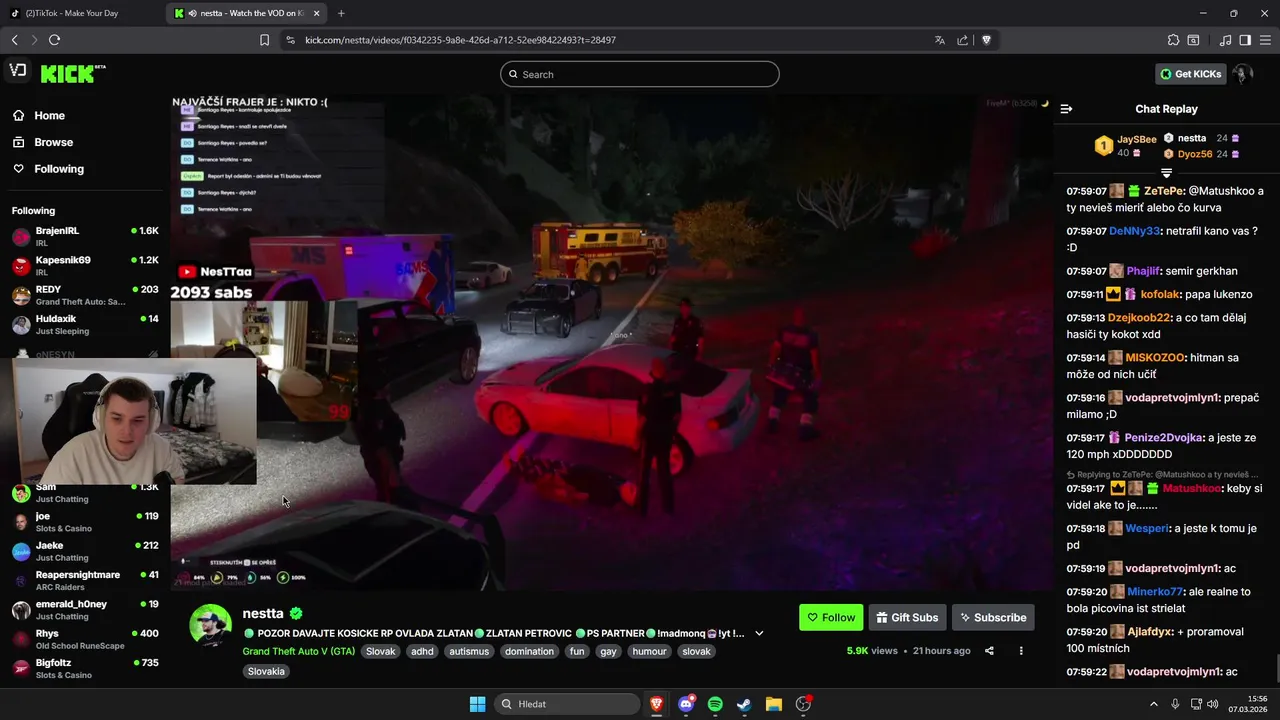Go back in browser history
The height and width of the screenshot is (720, 1280).
[14, 40]
